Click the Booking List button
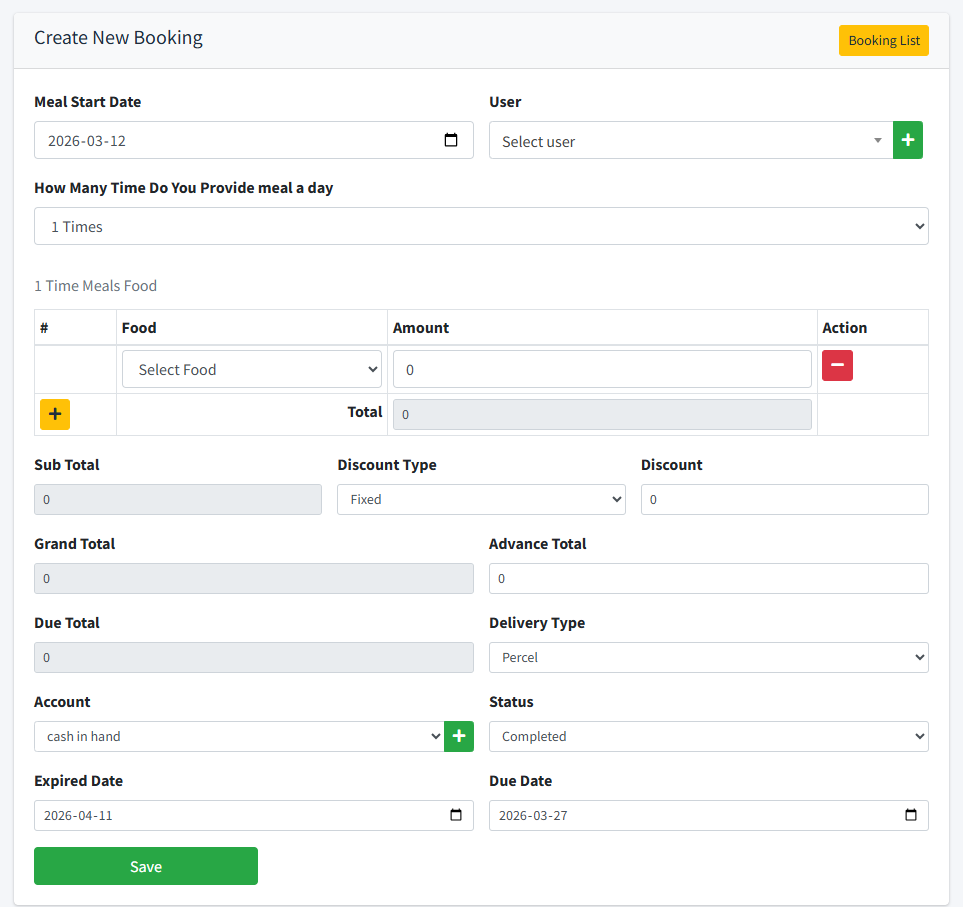 (883, 41)
